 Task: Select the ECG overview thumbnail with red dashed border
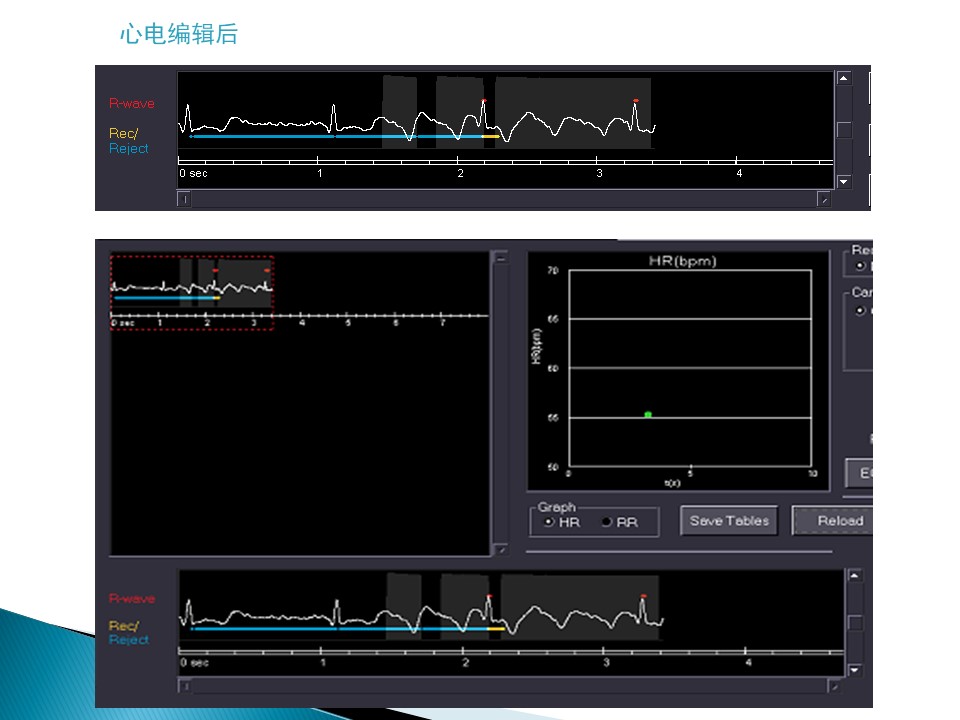tap(191, 292)
